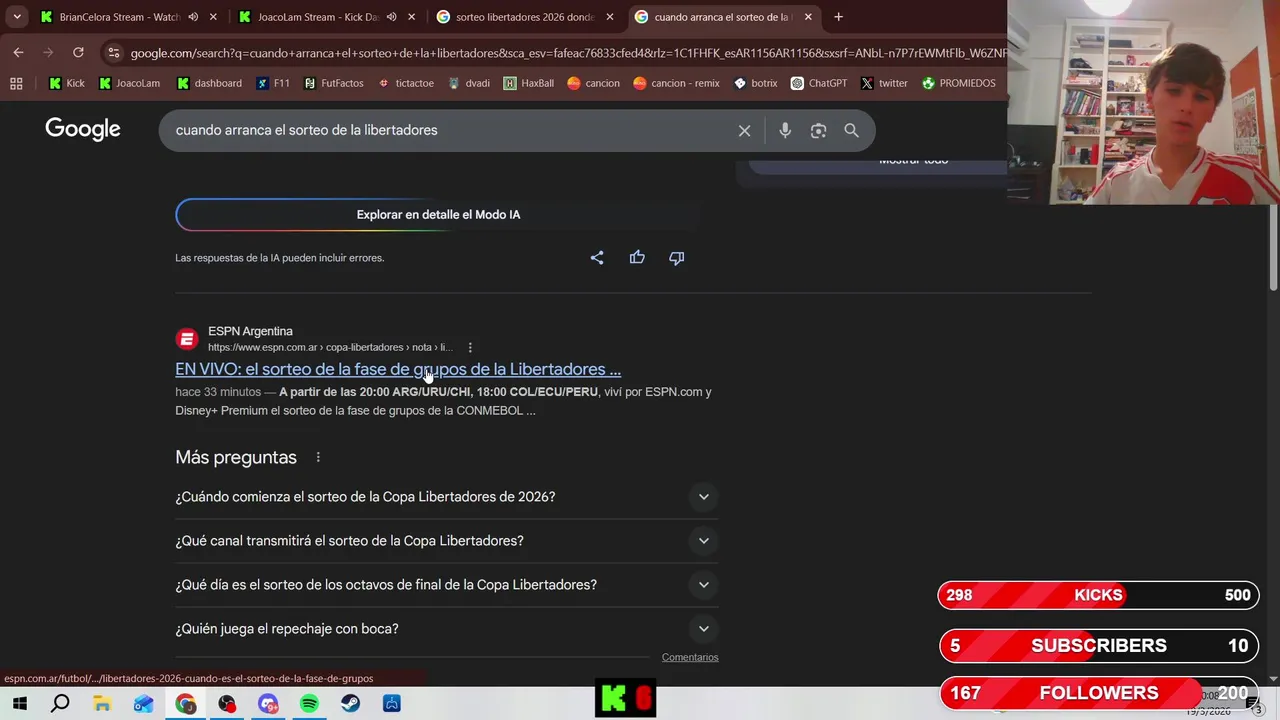The image size is (1280, 720).
Task: Click the KICKS goal progress bar
Action: tap(1098, 595)
